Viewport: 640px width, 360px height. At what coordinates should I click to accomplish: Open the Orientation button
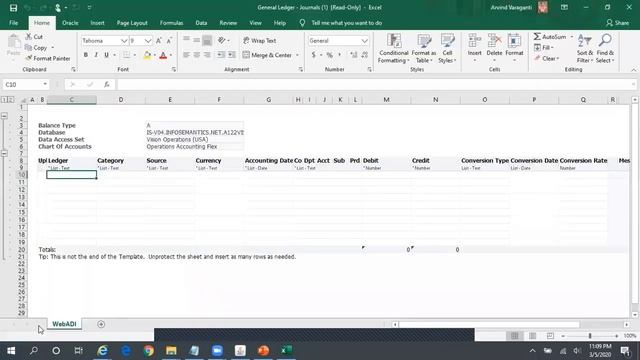(222, 40)
